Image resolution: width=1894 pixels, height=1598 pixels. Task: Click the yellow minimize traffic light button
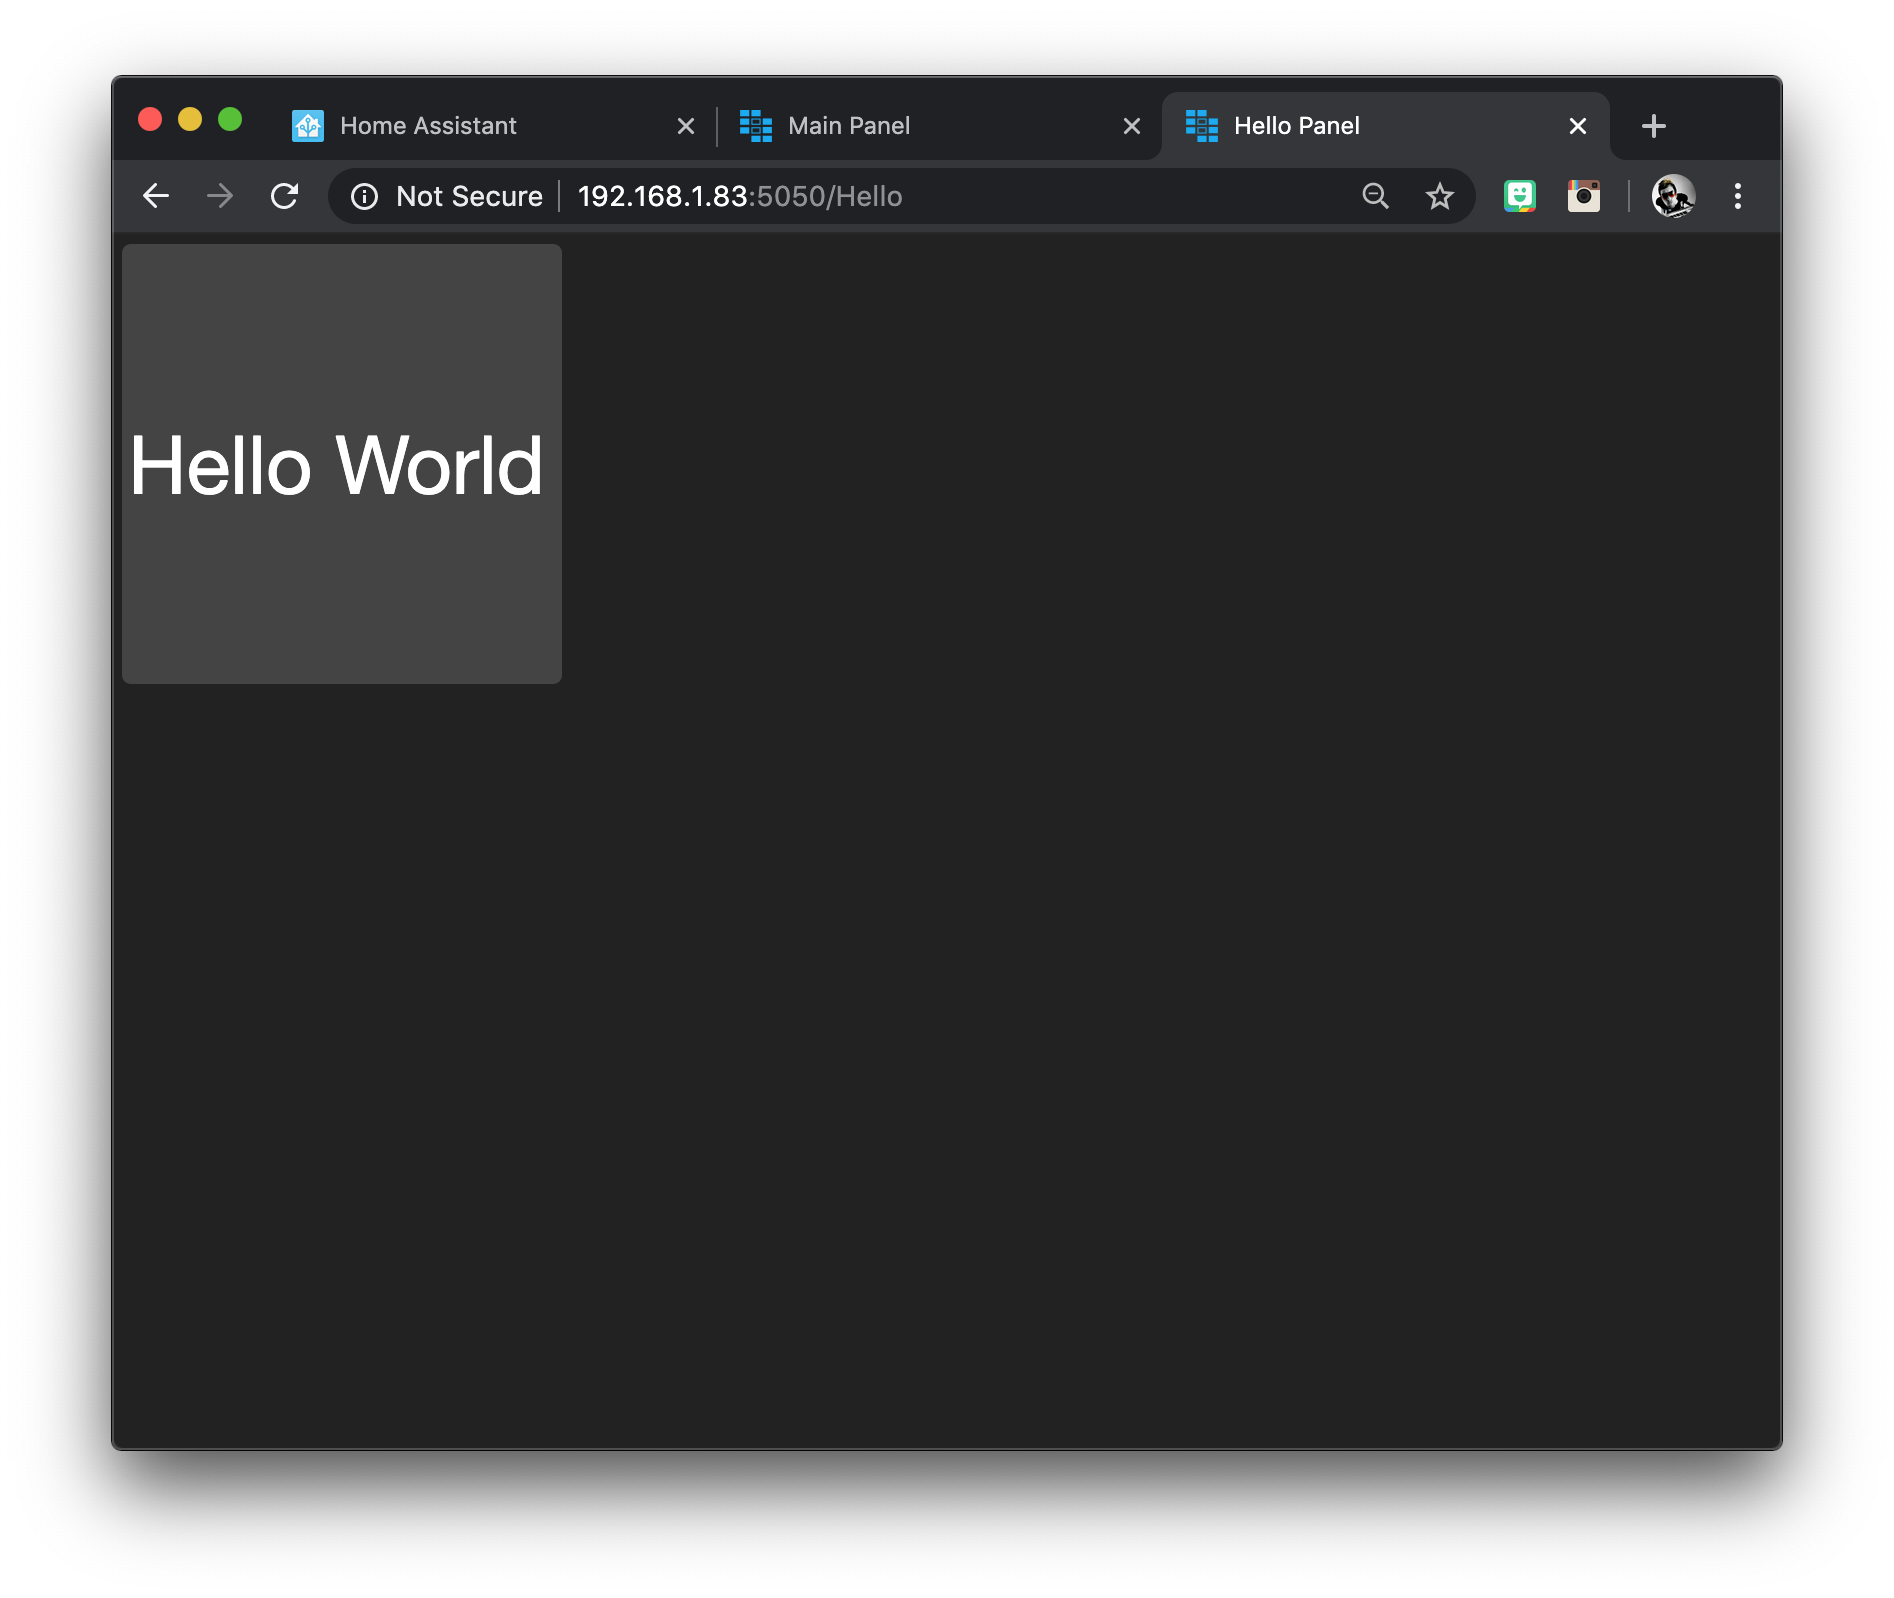click(191, 119)
